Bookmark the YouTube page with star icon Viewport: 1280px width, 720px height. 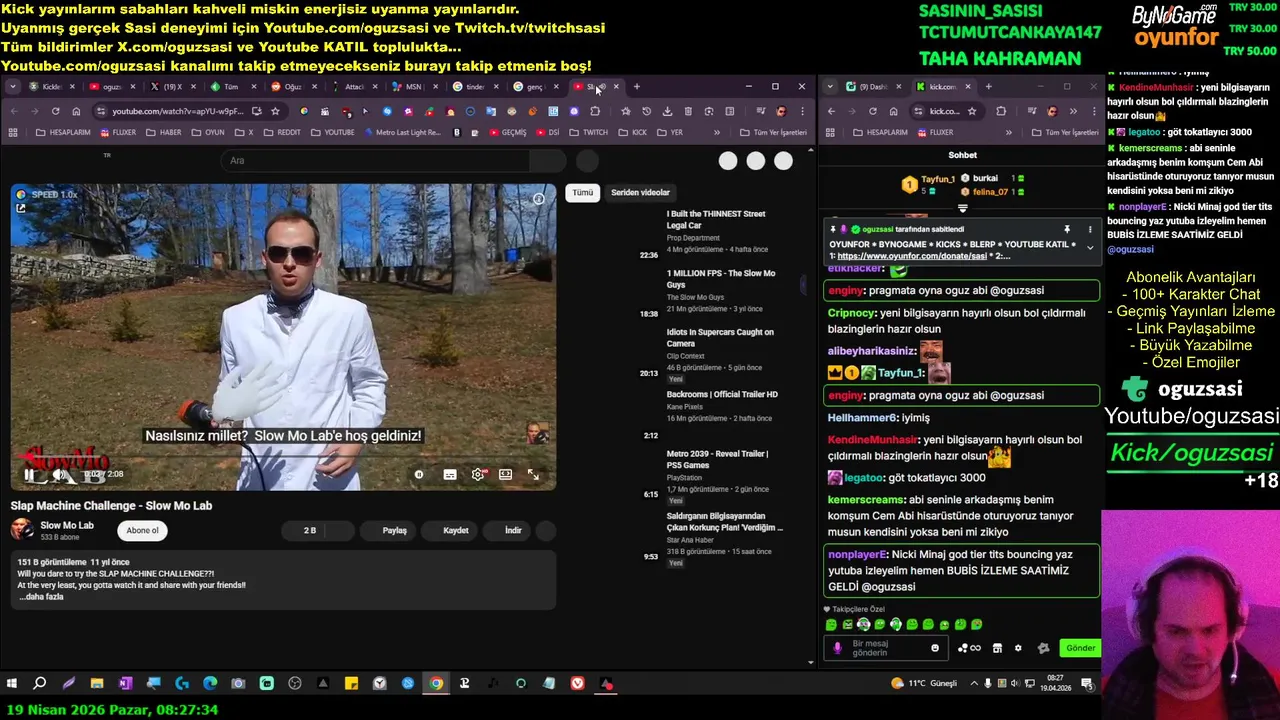click(275, 111)
